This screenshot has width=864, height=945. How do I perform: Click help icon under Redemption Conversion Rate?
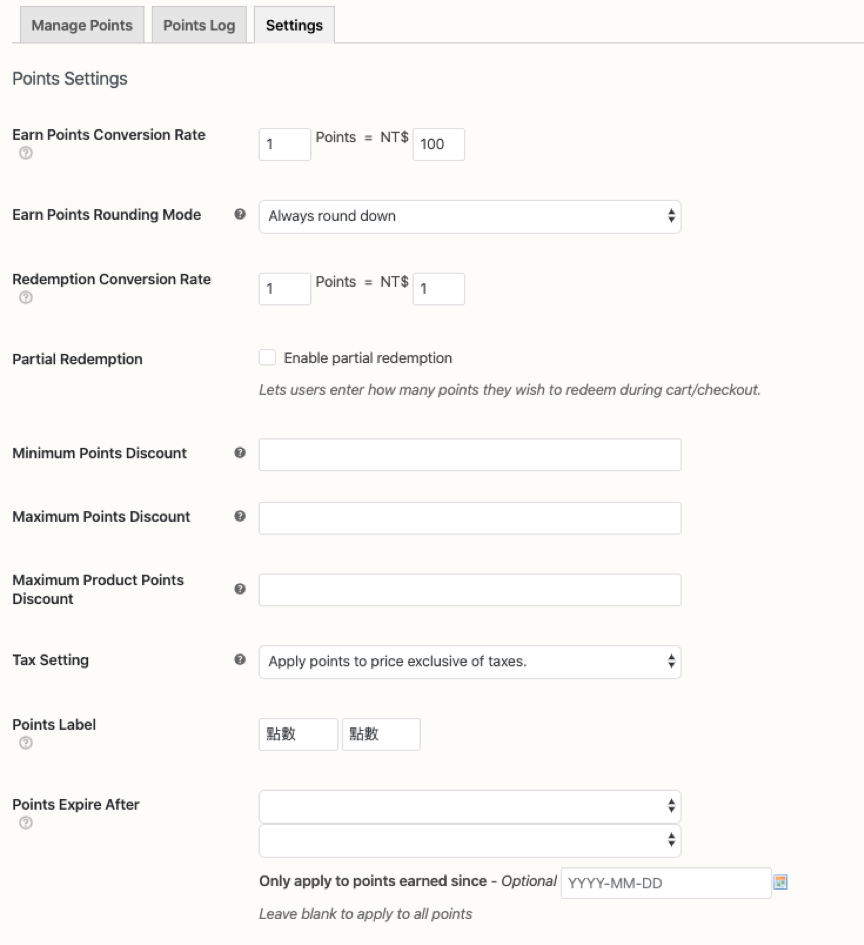pos(23,299)
